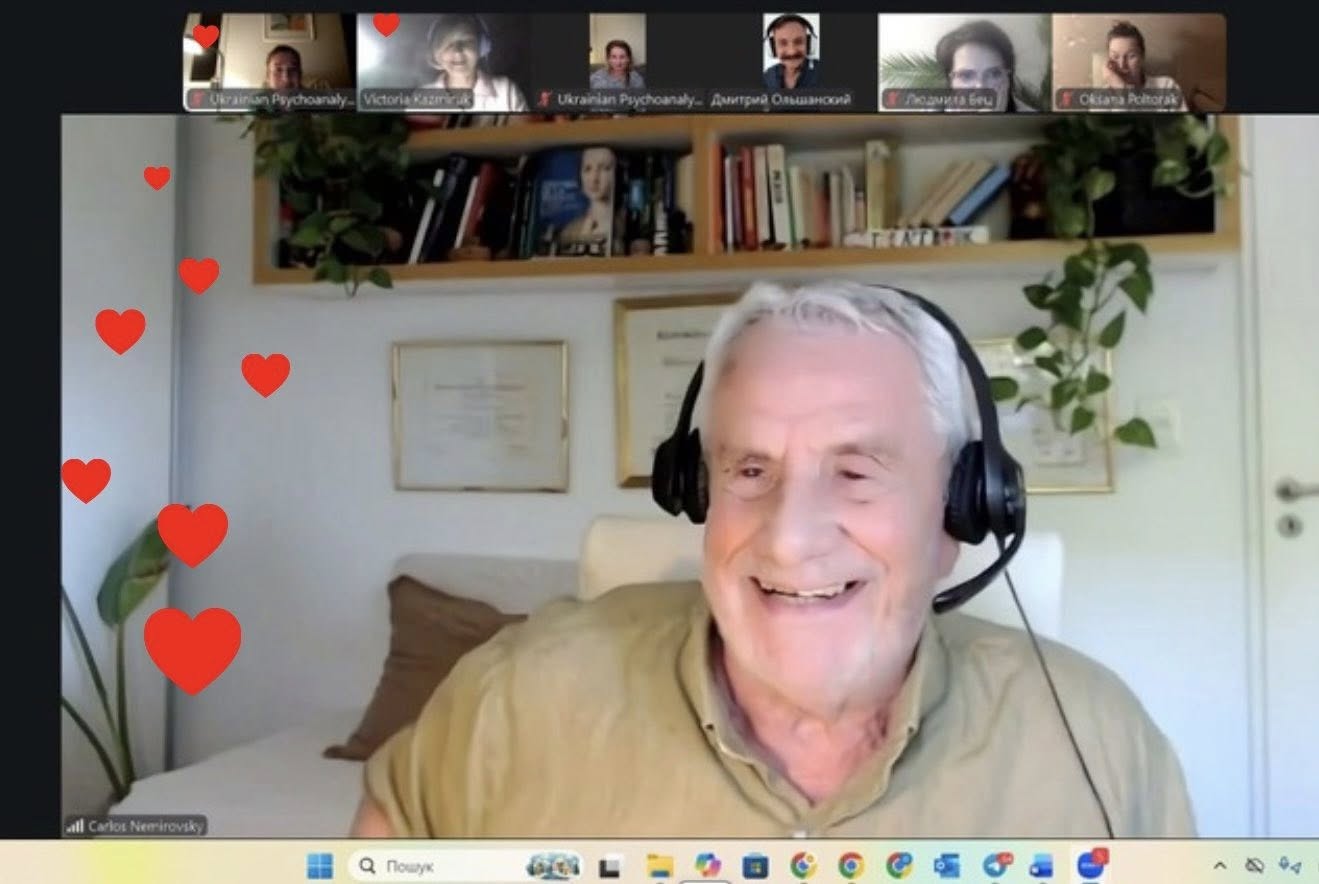Select Дмитрий Ольшанский's video thumbnail
The width and height of the screenshot is (1319, 884).
[790, 61]
